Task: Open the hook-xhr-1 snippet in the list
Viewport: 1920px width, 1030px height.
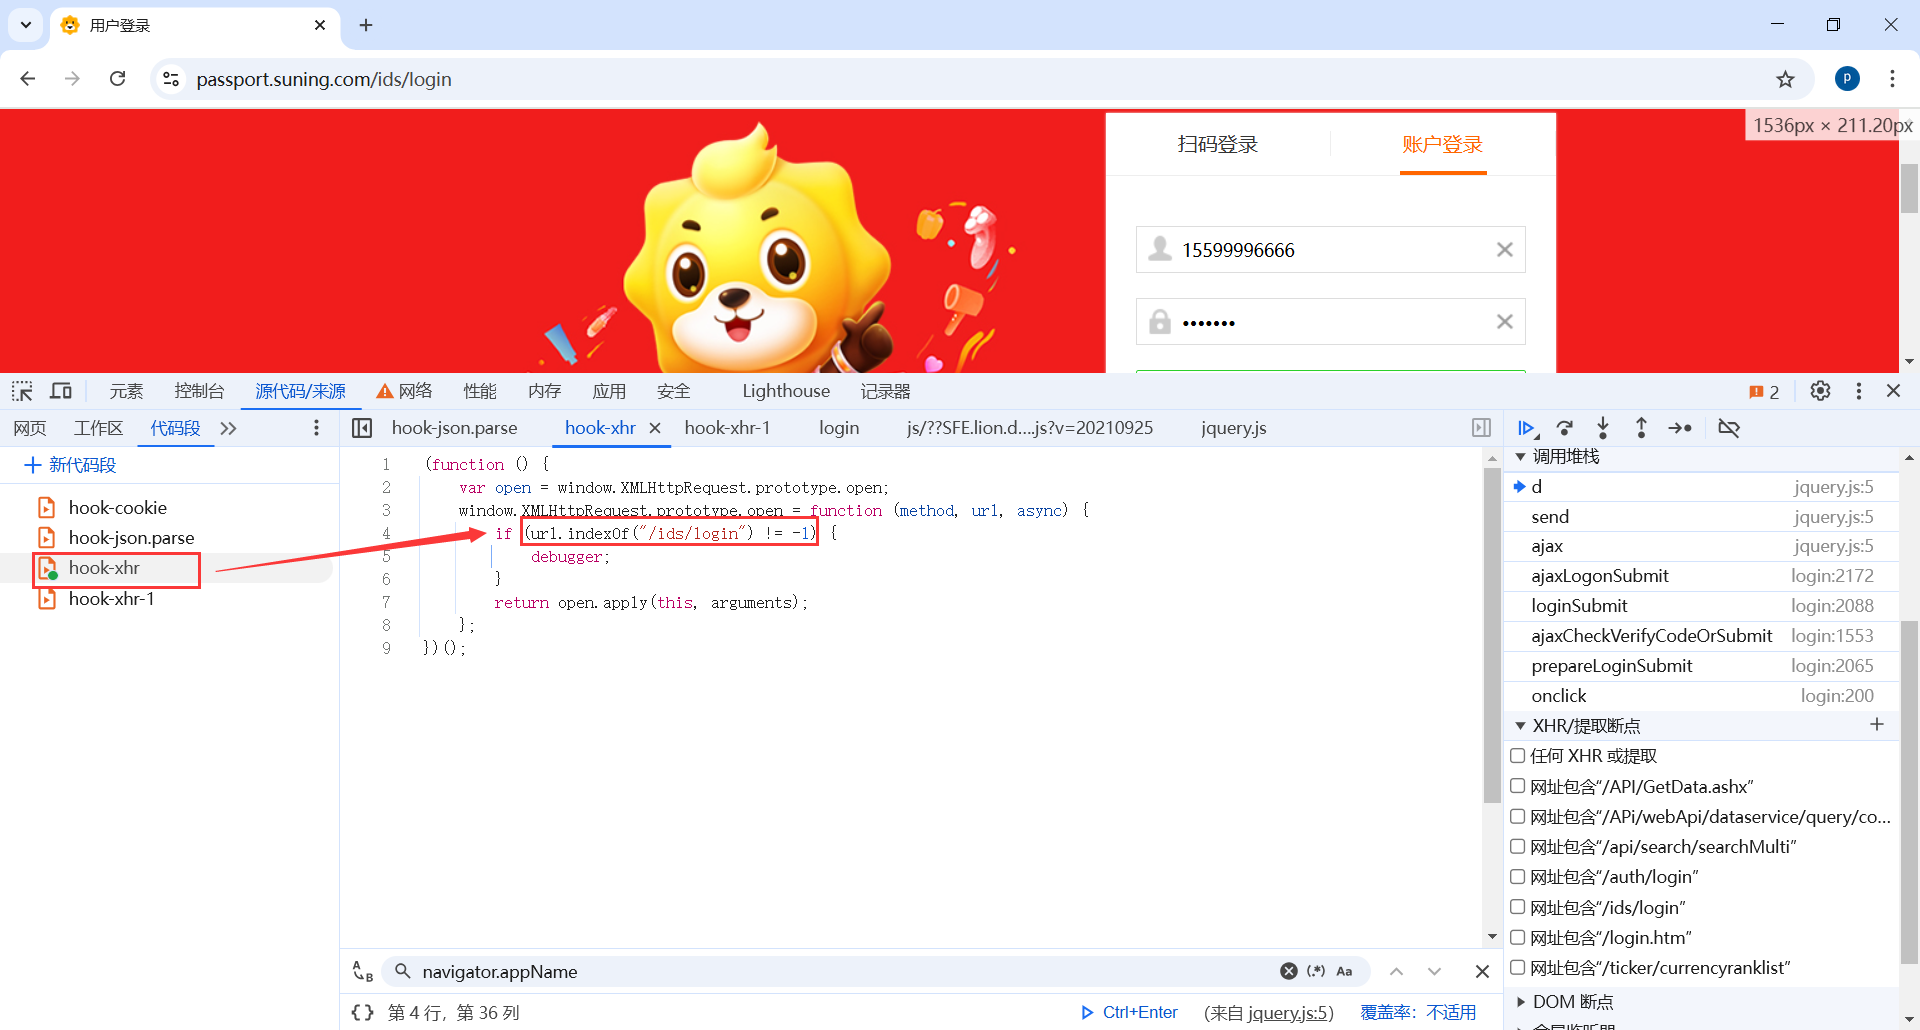Action: point(112,598)
